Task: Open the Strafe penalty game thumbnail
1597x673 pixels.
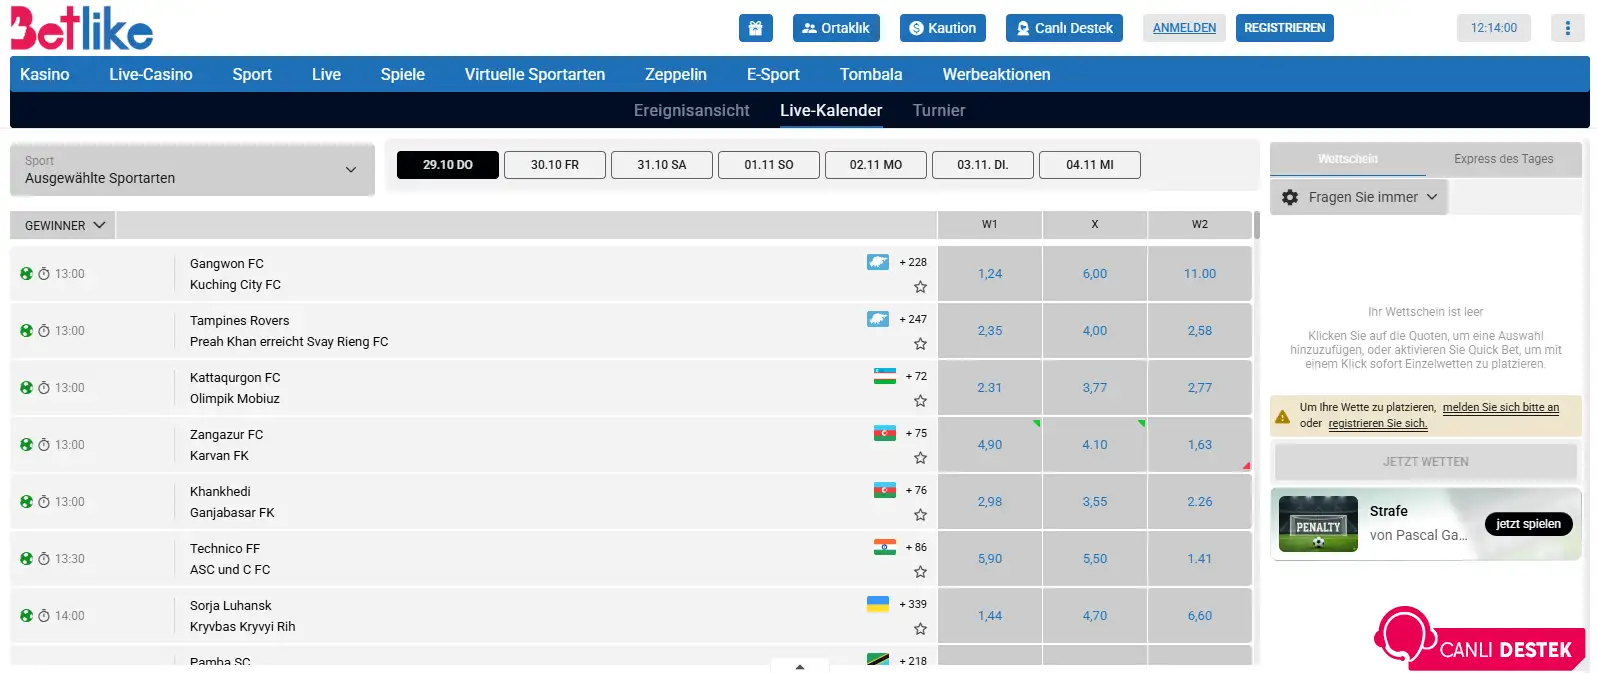Action: tap(1318, 524)
